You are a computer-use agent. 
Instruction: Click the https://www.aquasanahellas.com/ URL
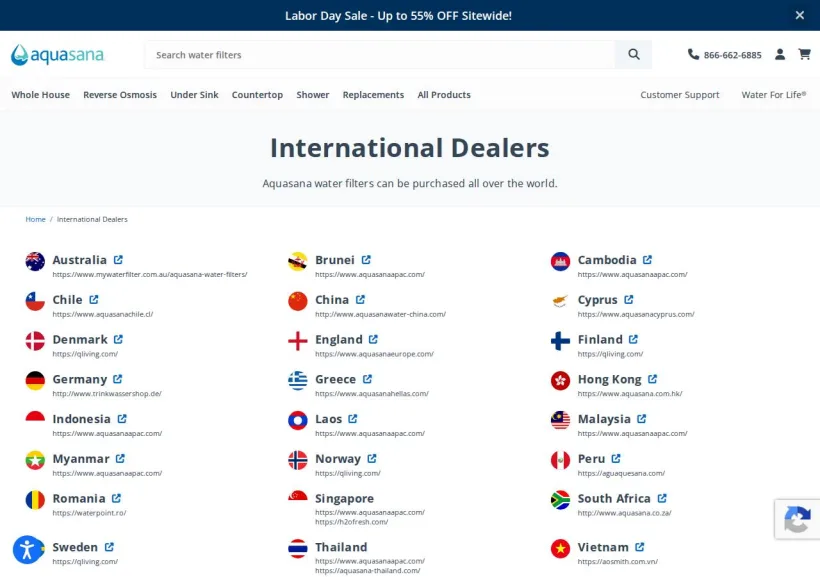(372, 393)
